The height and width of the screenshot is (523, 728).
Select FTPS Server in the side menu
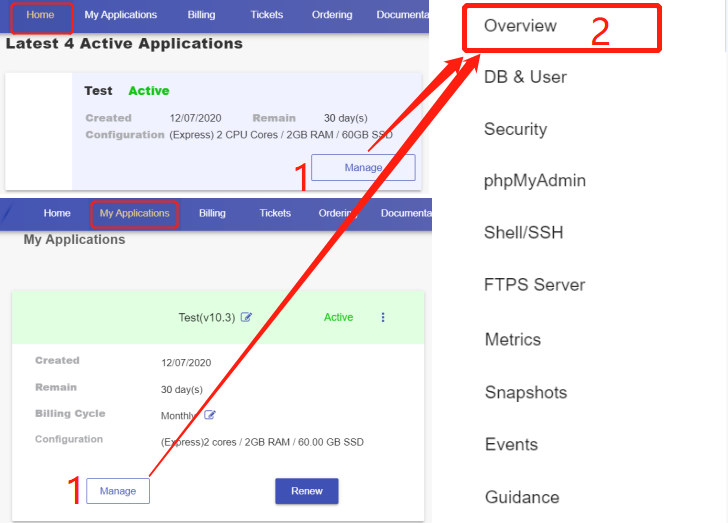[x=534, y=285]
